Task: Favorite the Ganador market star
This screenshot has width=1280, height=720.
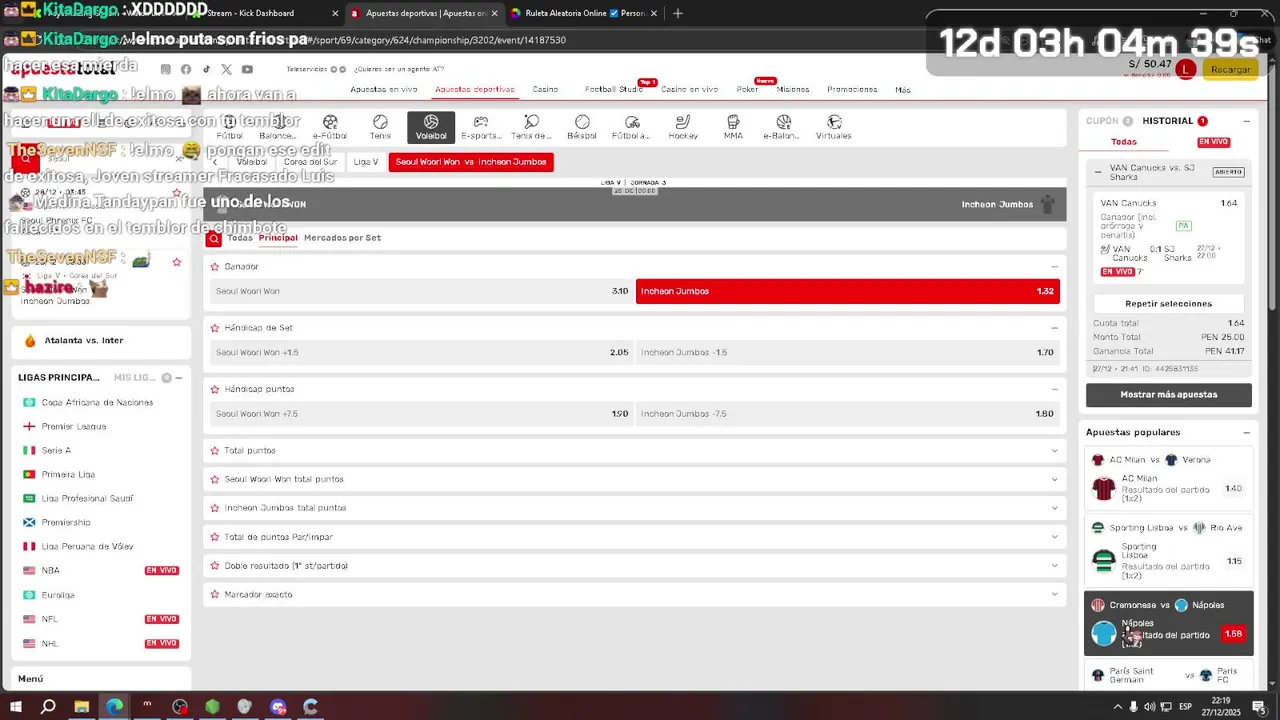Action: click(214, 267)
